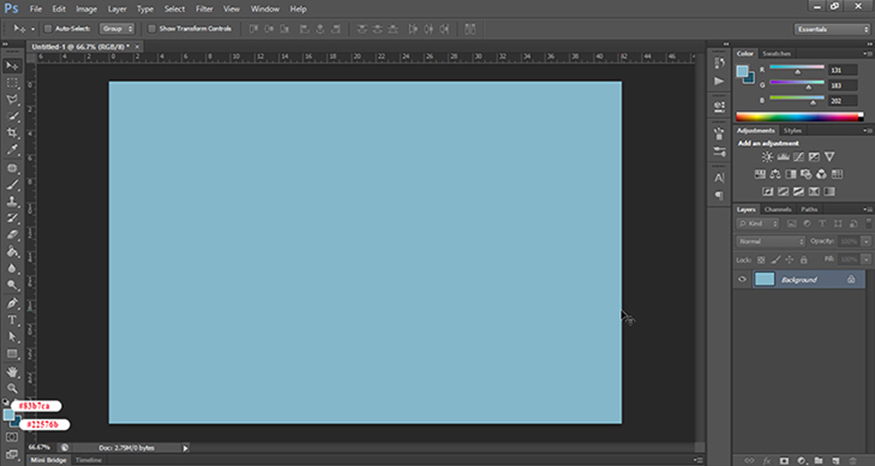Check Show Transform Controls

[151, 29]
